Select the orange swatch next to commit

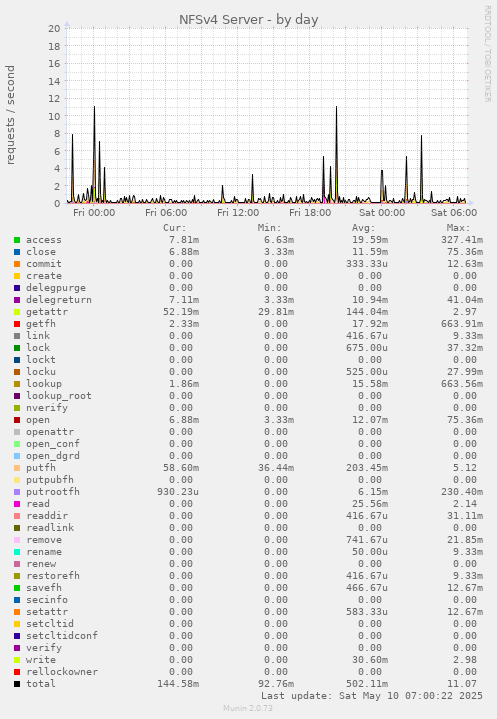(17, 264)
